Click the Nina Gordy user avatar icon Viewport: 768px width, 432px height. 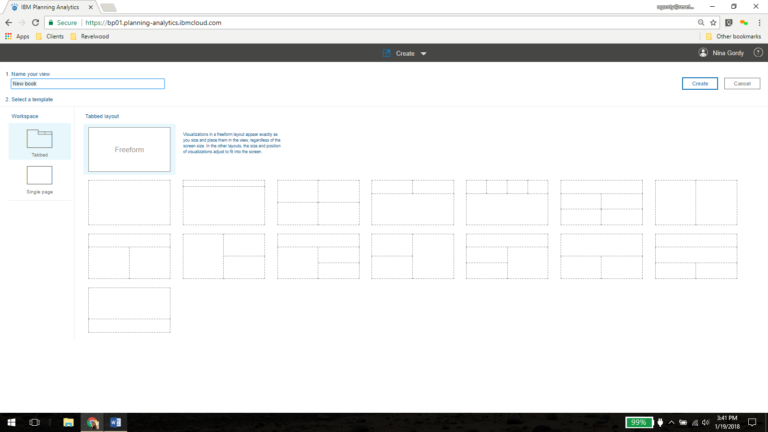[x=703, y=53]
